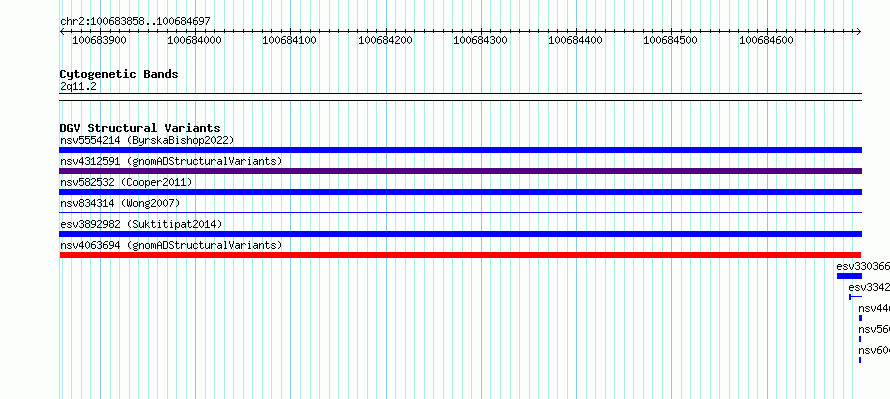
Task: Click ruler position 100683900
Action: 99,40
